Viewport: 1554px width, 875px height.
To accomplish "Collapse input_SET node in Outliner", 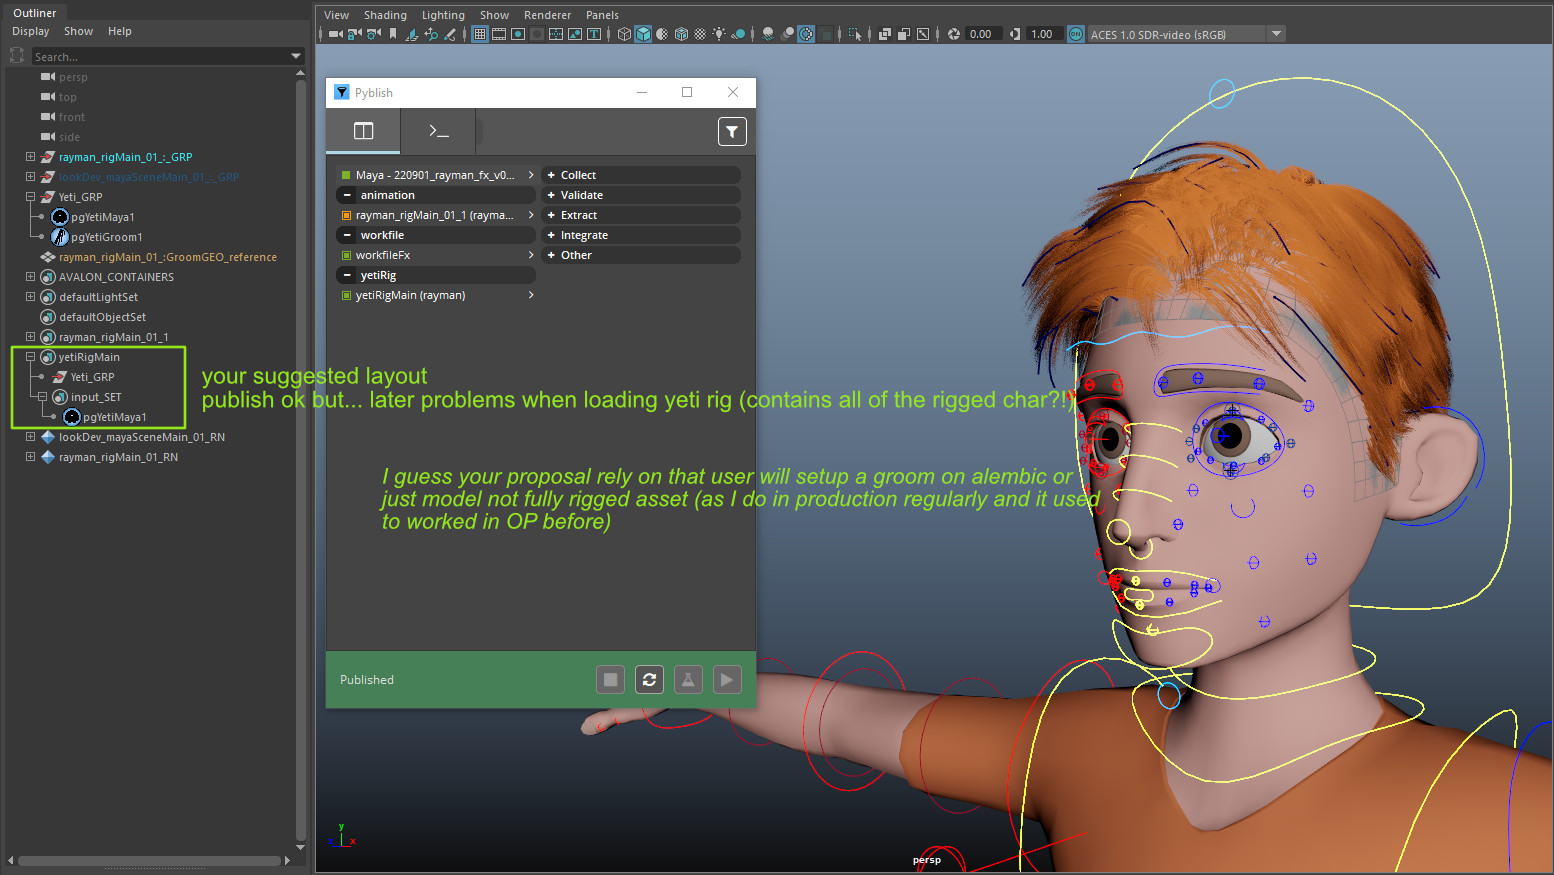I will pyautogui.click(x=42, y=397).
